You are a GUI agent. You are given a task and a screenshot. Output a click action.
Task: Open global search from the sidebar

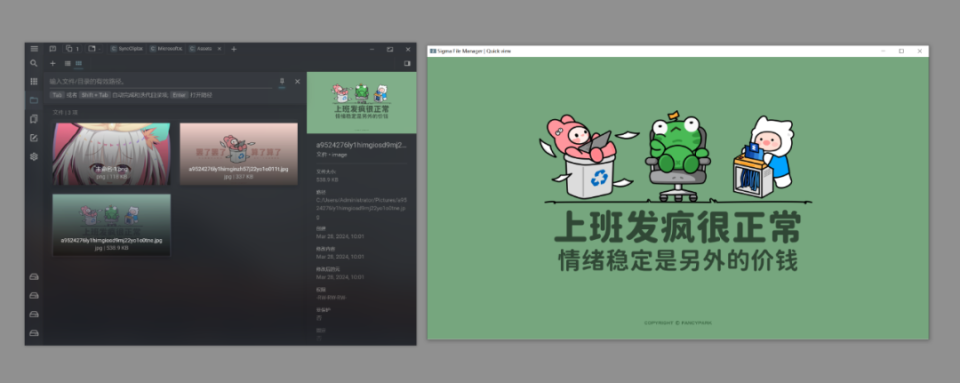(34, 63)
